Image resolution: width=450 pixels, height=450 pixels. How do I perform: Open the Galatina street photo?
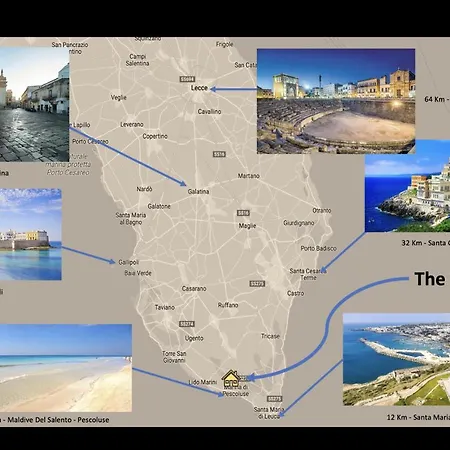(34, 104)
